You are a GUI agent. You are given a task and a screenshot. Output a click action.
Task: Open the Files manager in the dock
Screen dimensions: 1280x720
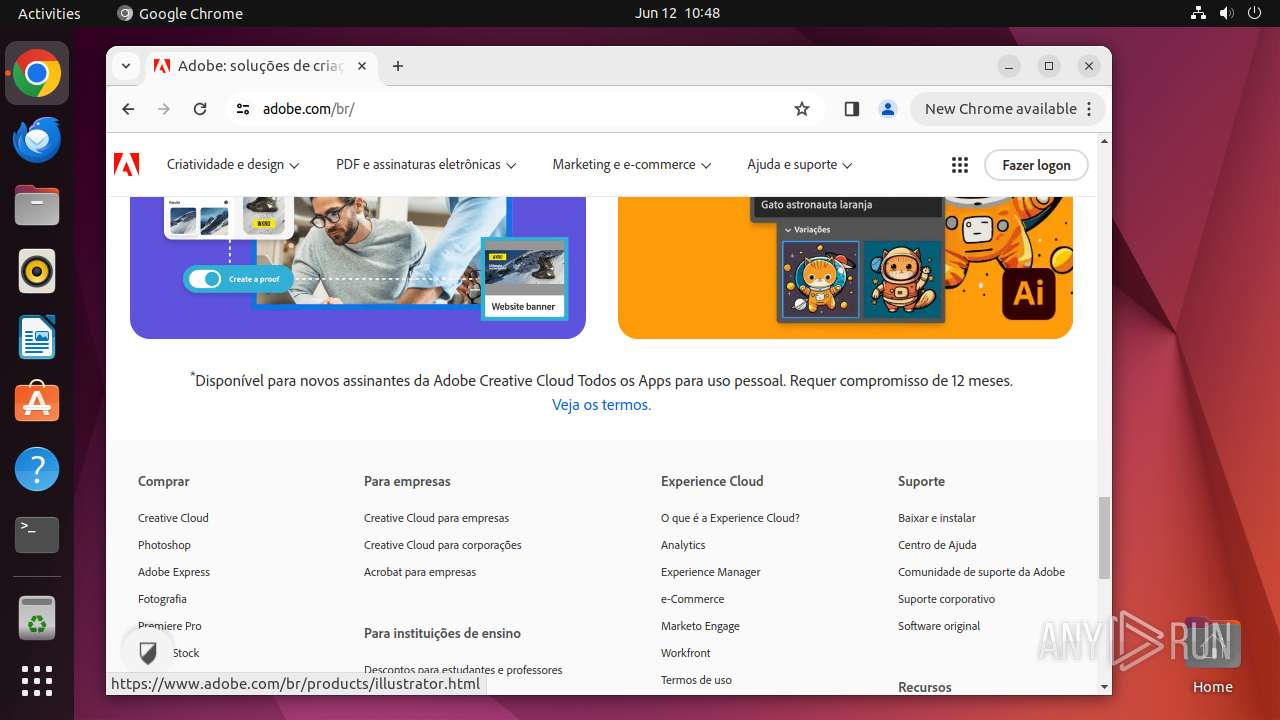tap(37, 206)
